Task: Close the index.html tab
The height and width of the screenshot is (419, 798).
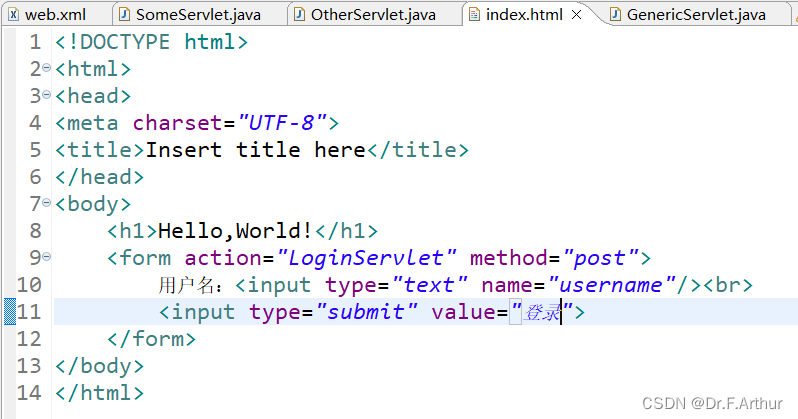Action: point(577,15)
